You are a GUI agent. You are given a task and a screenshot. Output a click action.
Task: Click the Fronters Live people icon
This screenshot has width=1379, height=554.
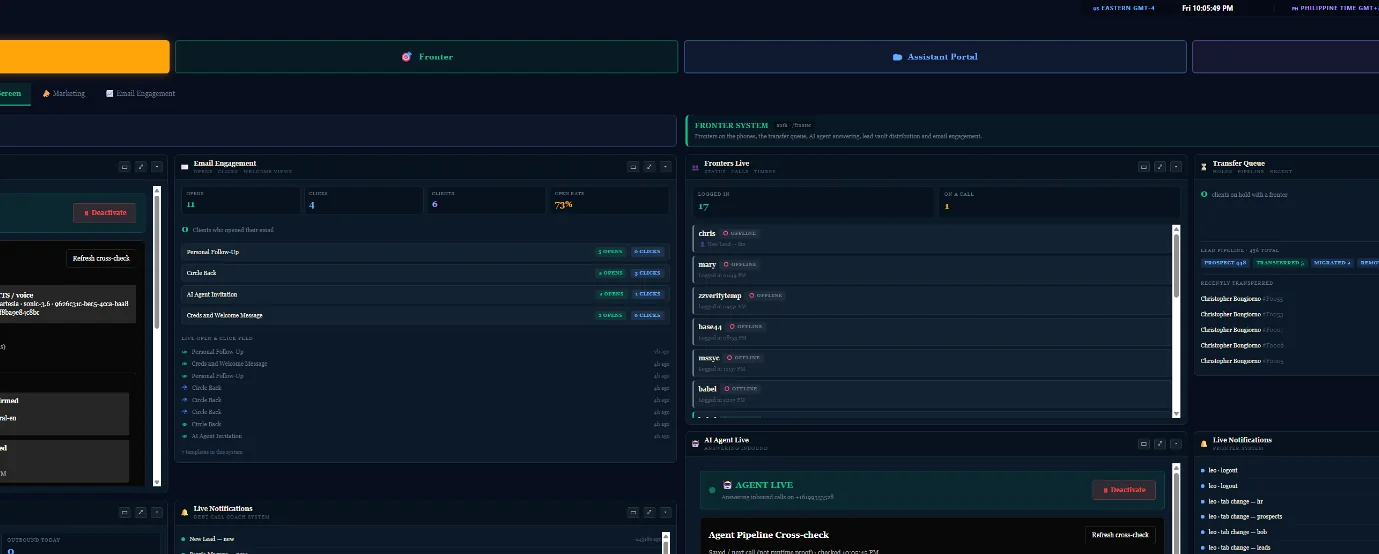click(695, 167)
